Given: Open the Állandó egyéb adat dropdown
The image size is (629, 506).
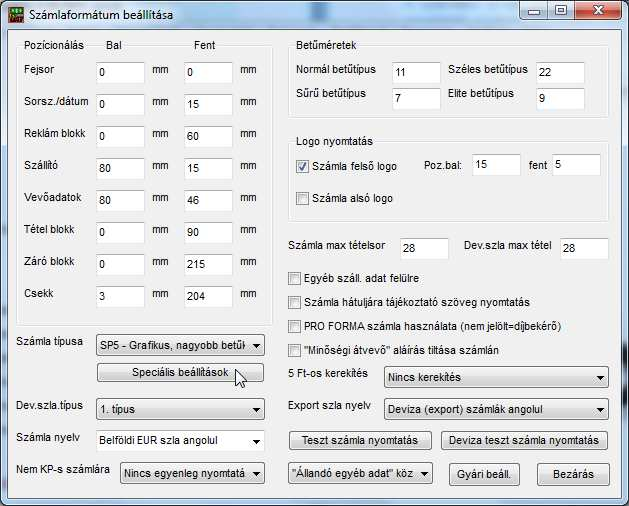Looking at the screenshot, I should (x=360, y=473).
